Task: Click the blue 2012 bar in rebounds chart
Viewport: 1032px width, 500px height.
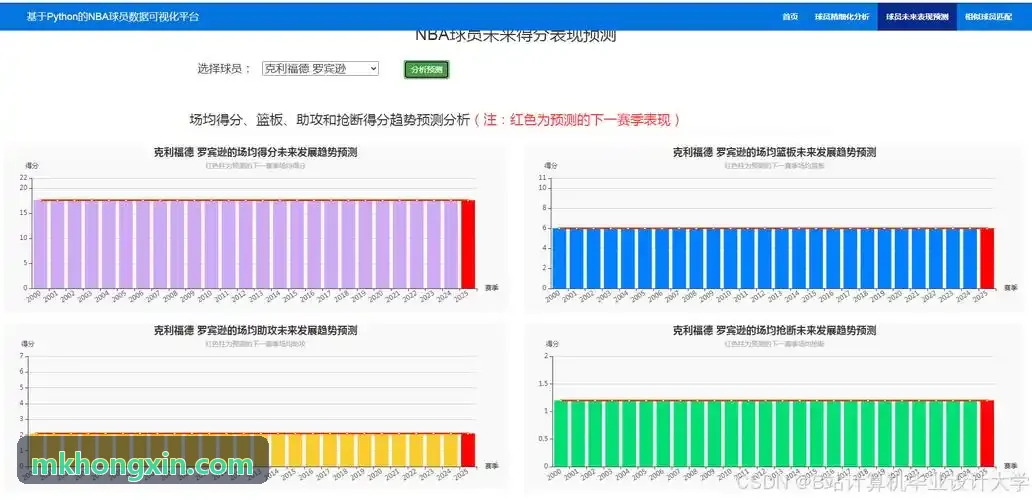Action: tap(765, 258)
